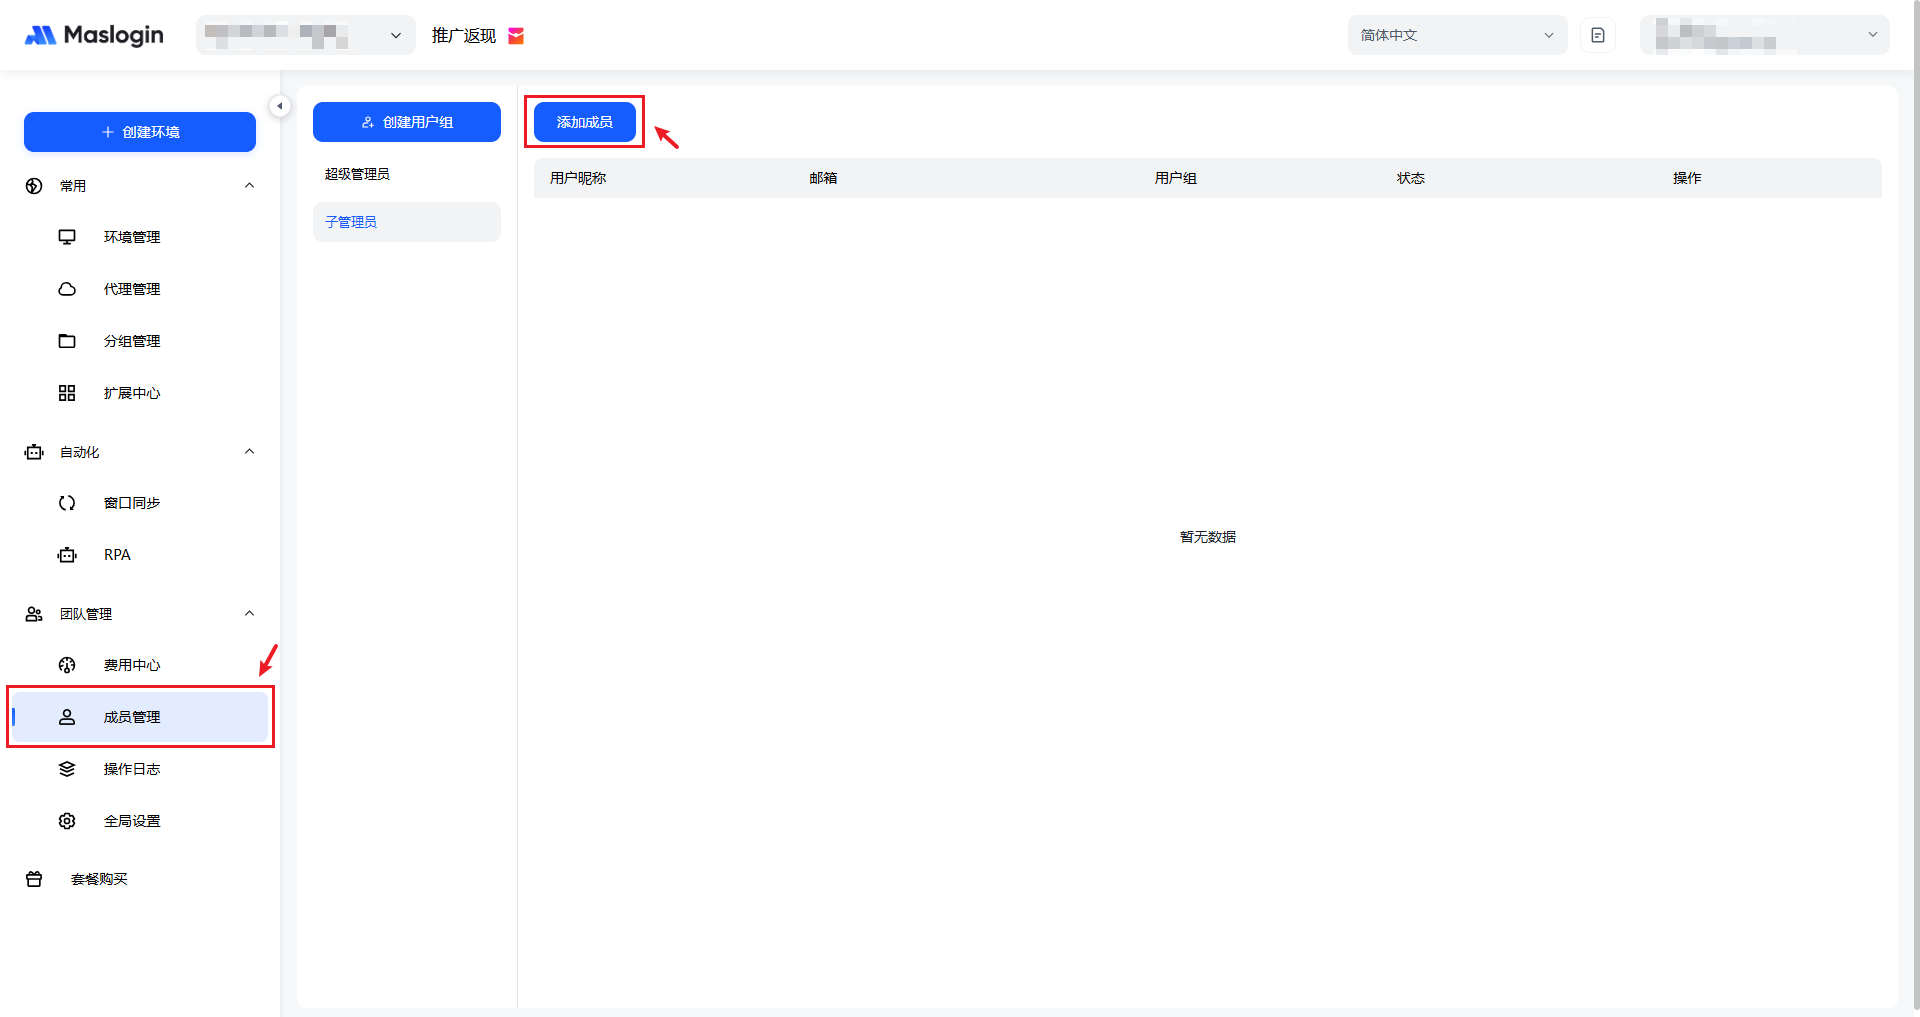The width and height of the screenshot is (1920, 1017).
Task: Collapse the 常用 menu section
Action: 249,186
